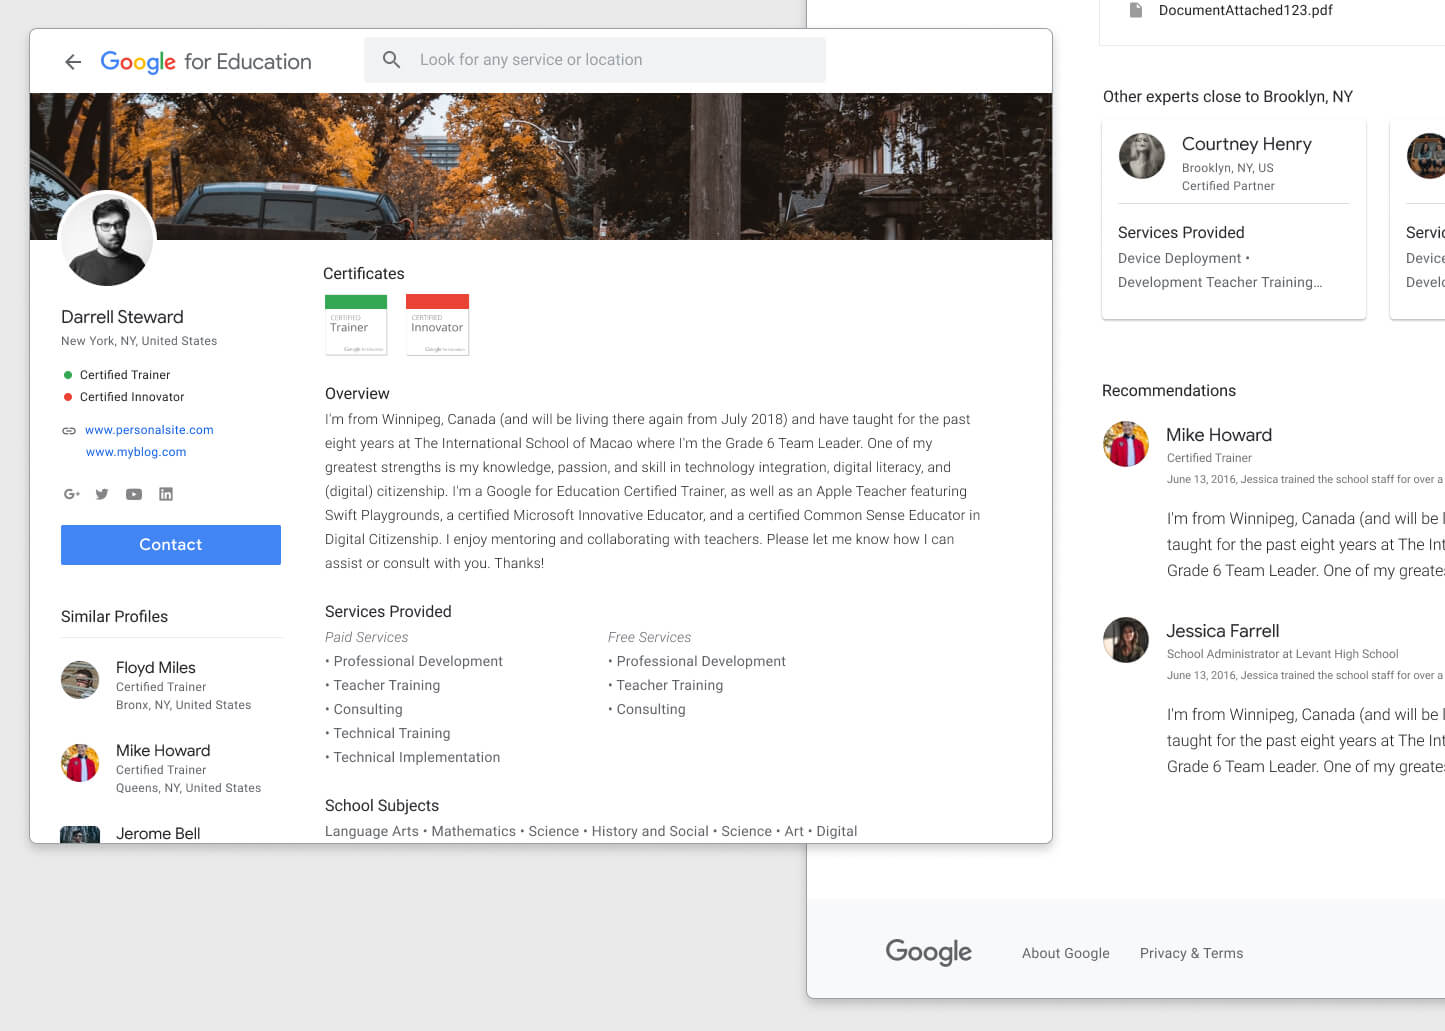Click Jessica Farrell's avatar in Recommendations
Image resolution: width=1445 pixels, height=1031 pixels.
tap(1126, 640)
